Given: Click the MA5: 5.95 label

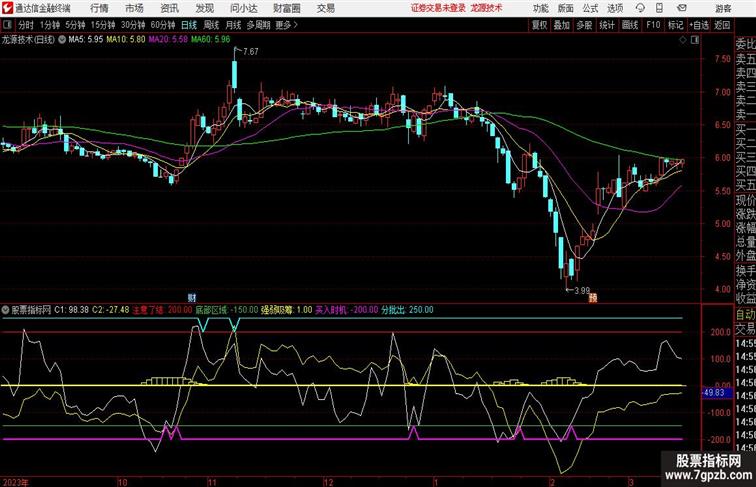Looking at the screenshot, I should [x=86, y=40].
